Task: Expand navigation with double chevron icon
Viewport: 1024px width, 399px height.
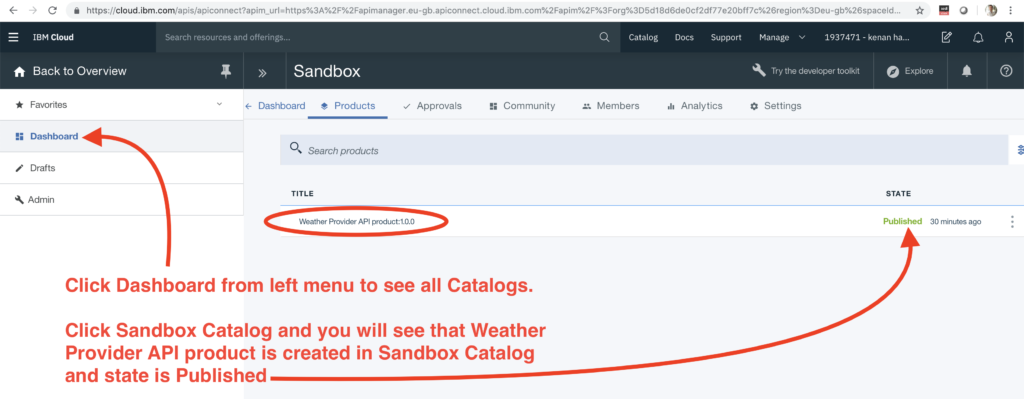Action: click(263, 72)
